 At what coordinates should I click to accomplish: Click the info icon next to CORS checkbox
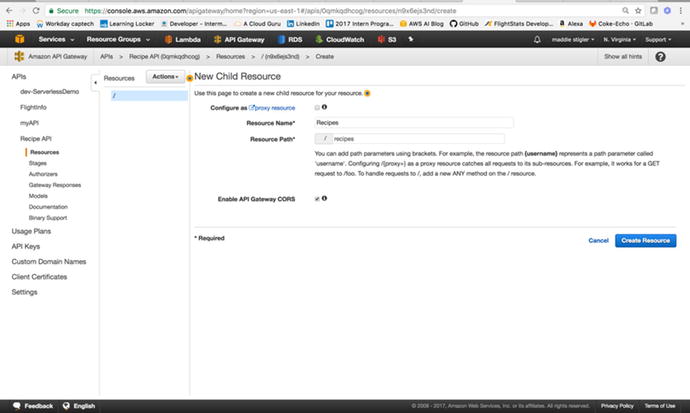click(x=324, y=198)
